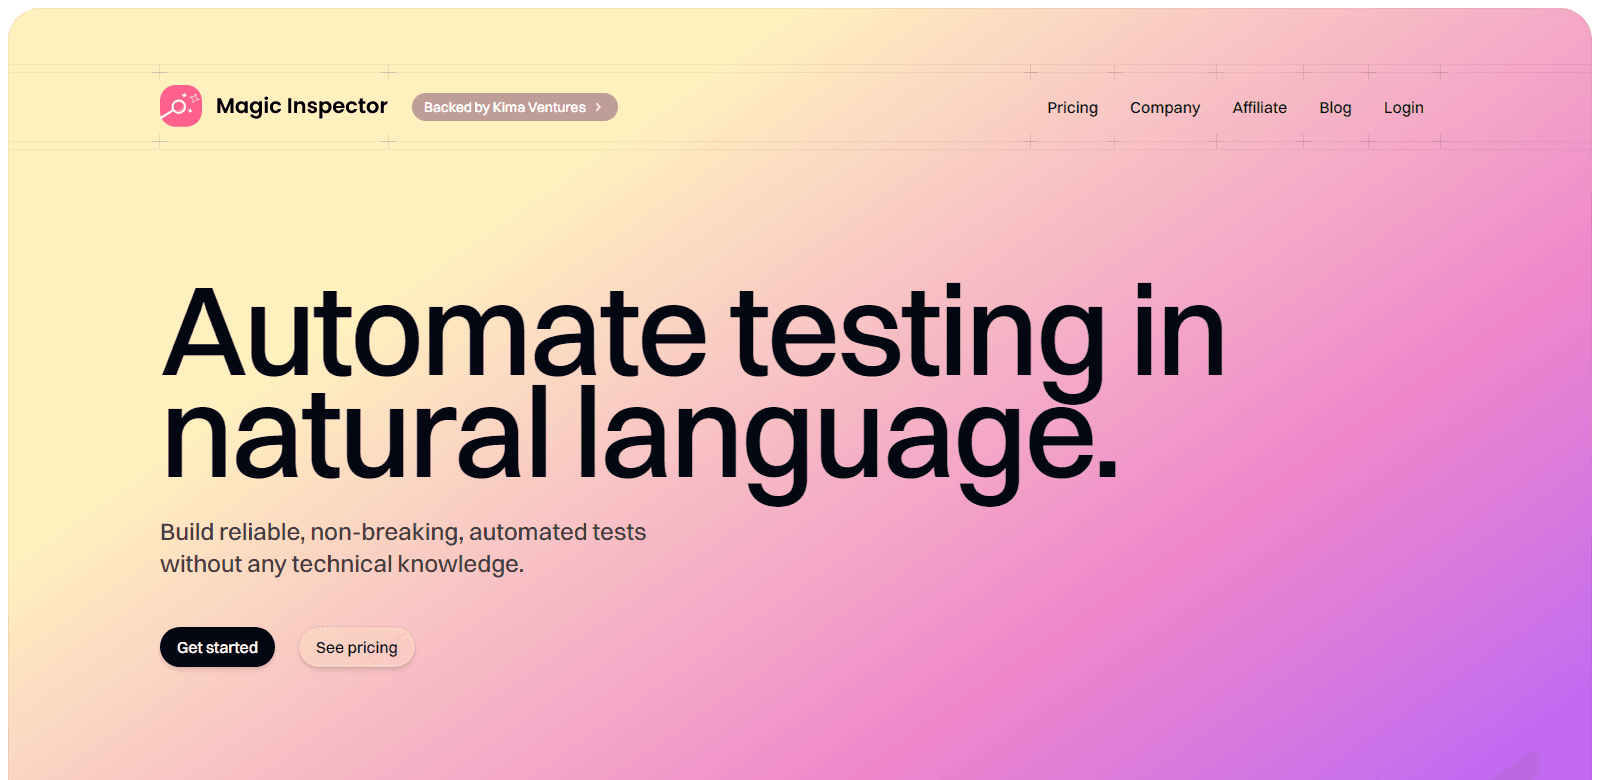The width and height of the screenshot is (1600, 780).
Task: Click the Magic Inspector magnifier logo icon
Action: coord(181,106)
